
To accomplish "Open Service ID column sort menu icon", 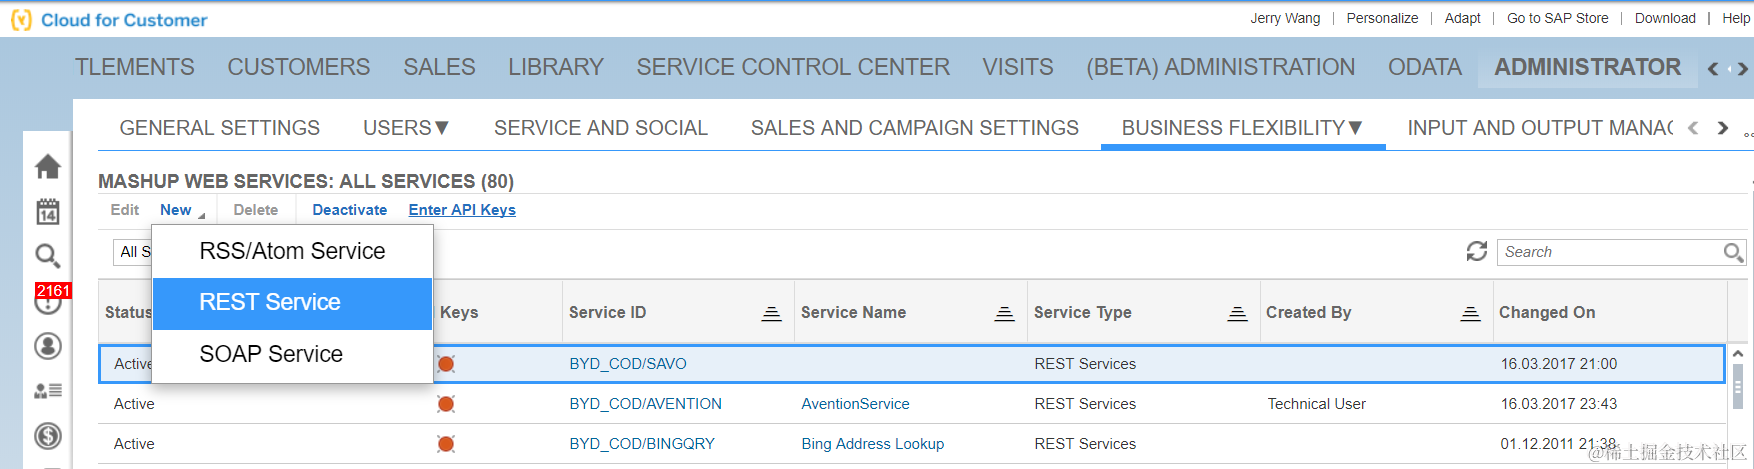I will pyautogui.click(x=771, y=314).
